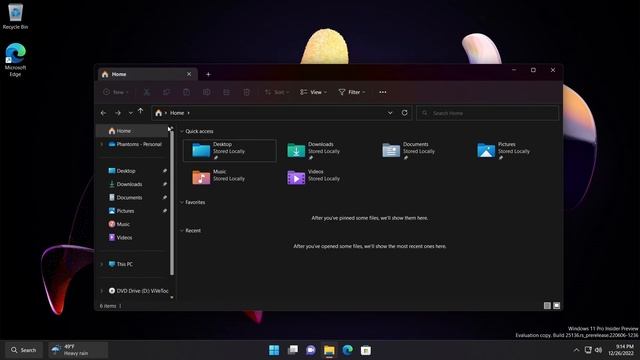This screenshot has height=360, width=640.
Task: Click the Up one level arrow
Action: 140,111
